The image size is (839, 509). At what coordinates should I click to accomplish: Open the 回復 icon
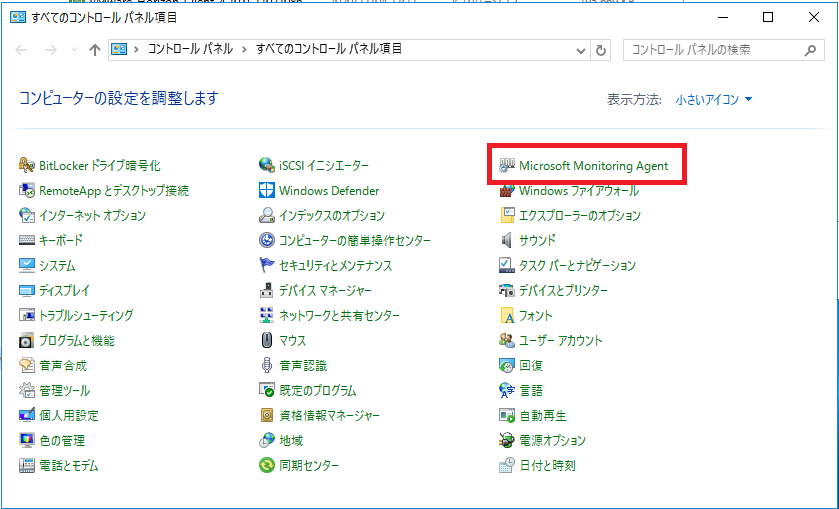[x=506, y=366]
